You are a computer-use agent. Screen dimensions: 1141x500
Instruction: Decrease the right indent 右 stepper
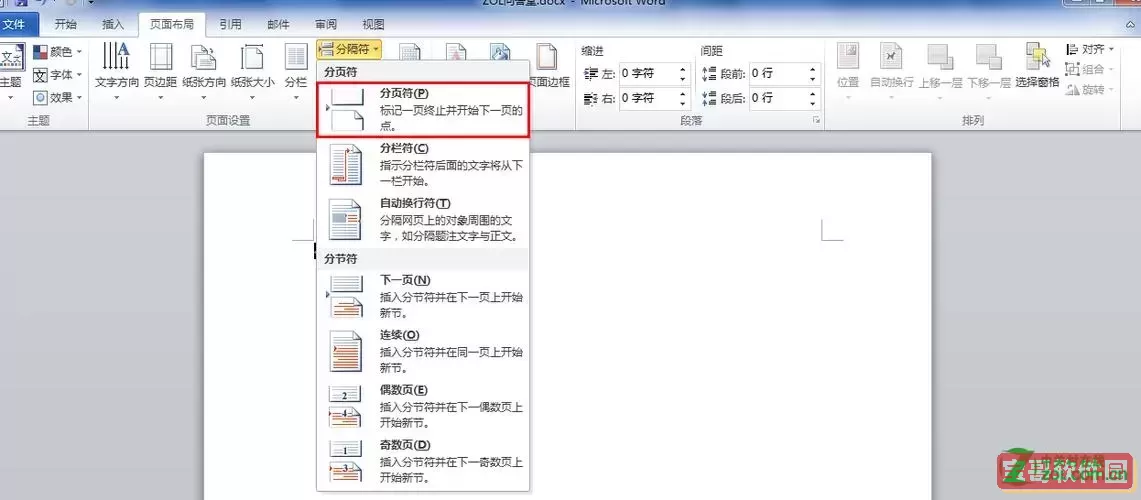683,103
